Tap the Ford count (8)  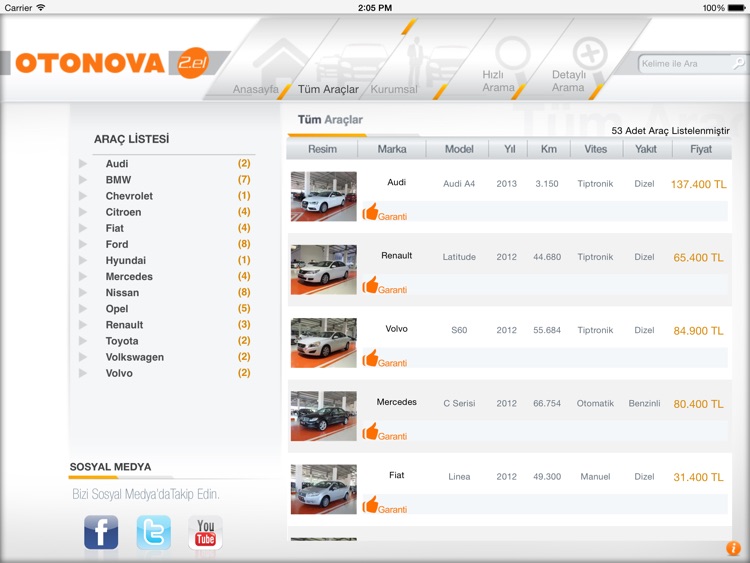pos(244,244)
